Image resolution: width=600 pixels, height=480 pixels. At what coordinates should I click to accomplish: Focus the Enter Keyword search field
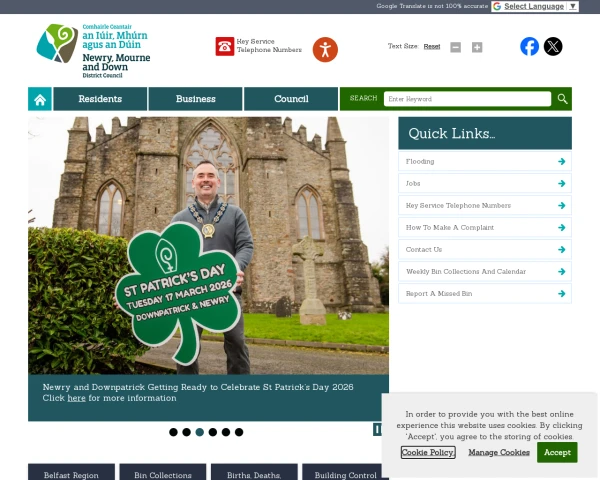467,99
